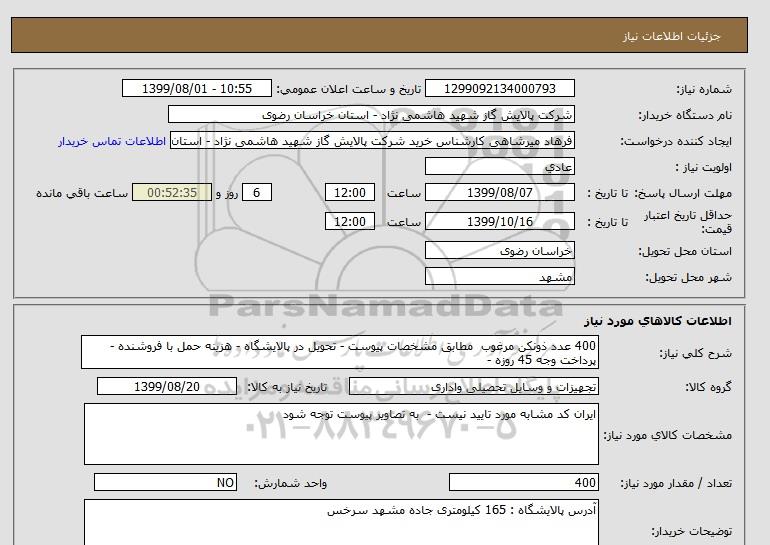Click the delivery city field 'مشهد'
The image size is (770, 545).
point(501,277)
